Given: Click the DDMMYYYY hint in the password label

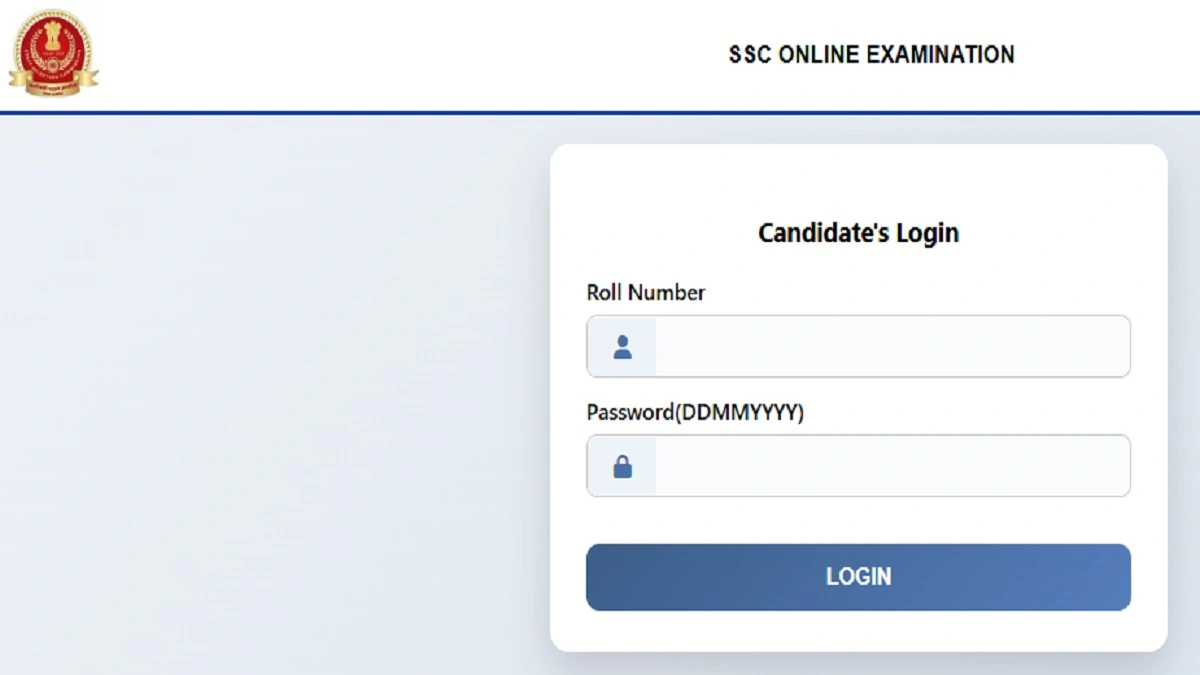Looking at the screenshot, I should [x=740, y=412].
